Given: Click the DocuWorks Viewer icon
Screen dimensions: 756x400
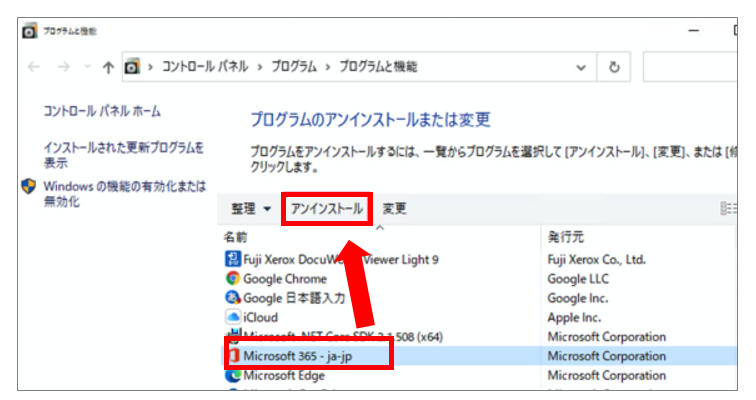Looking at the screenshot, I should pos(233,259).
